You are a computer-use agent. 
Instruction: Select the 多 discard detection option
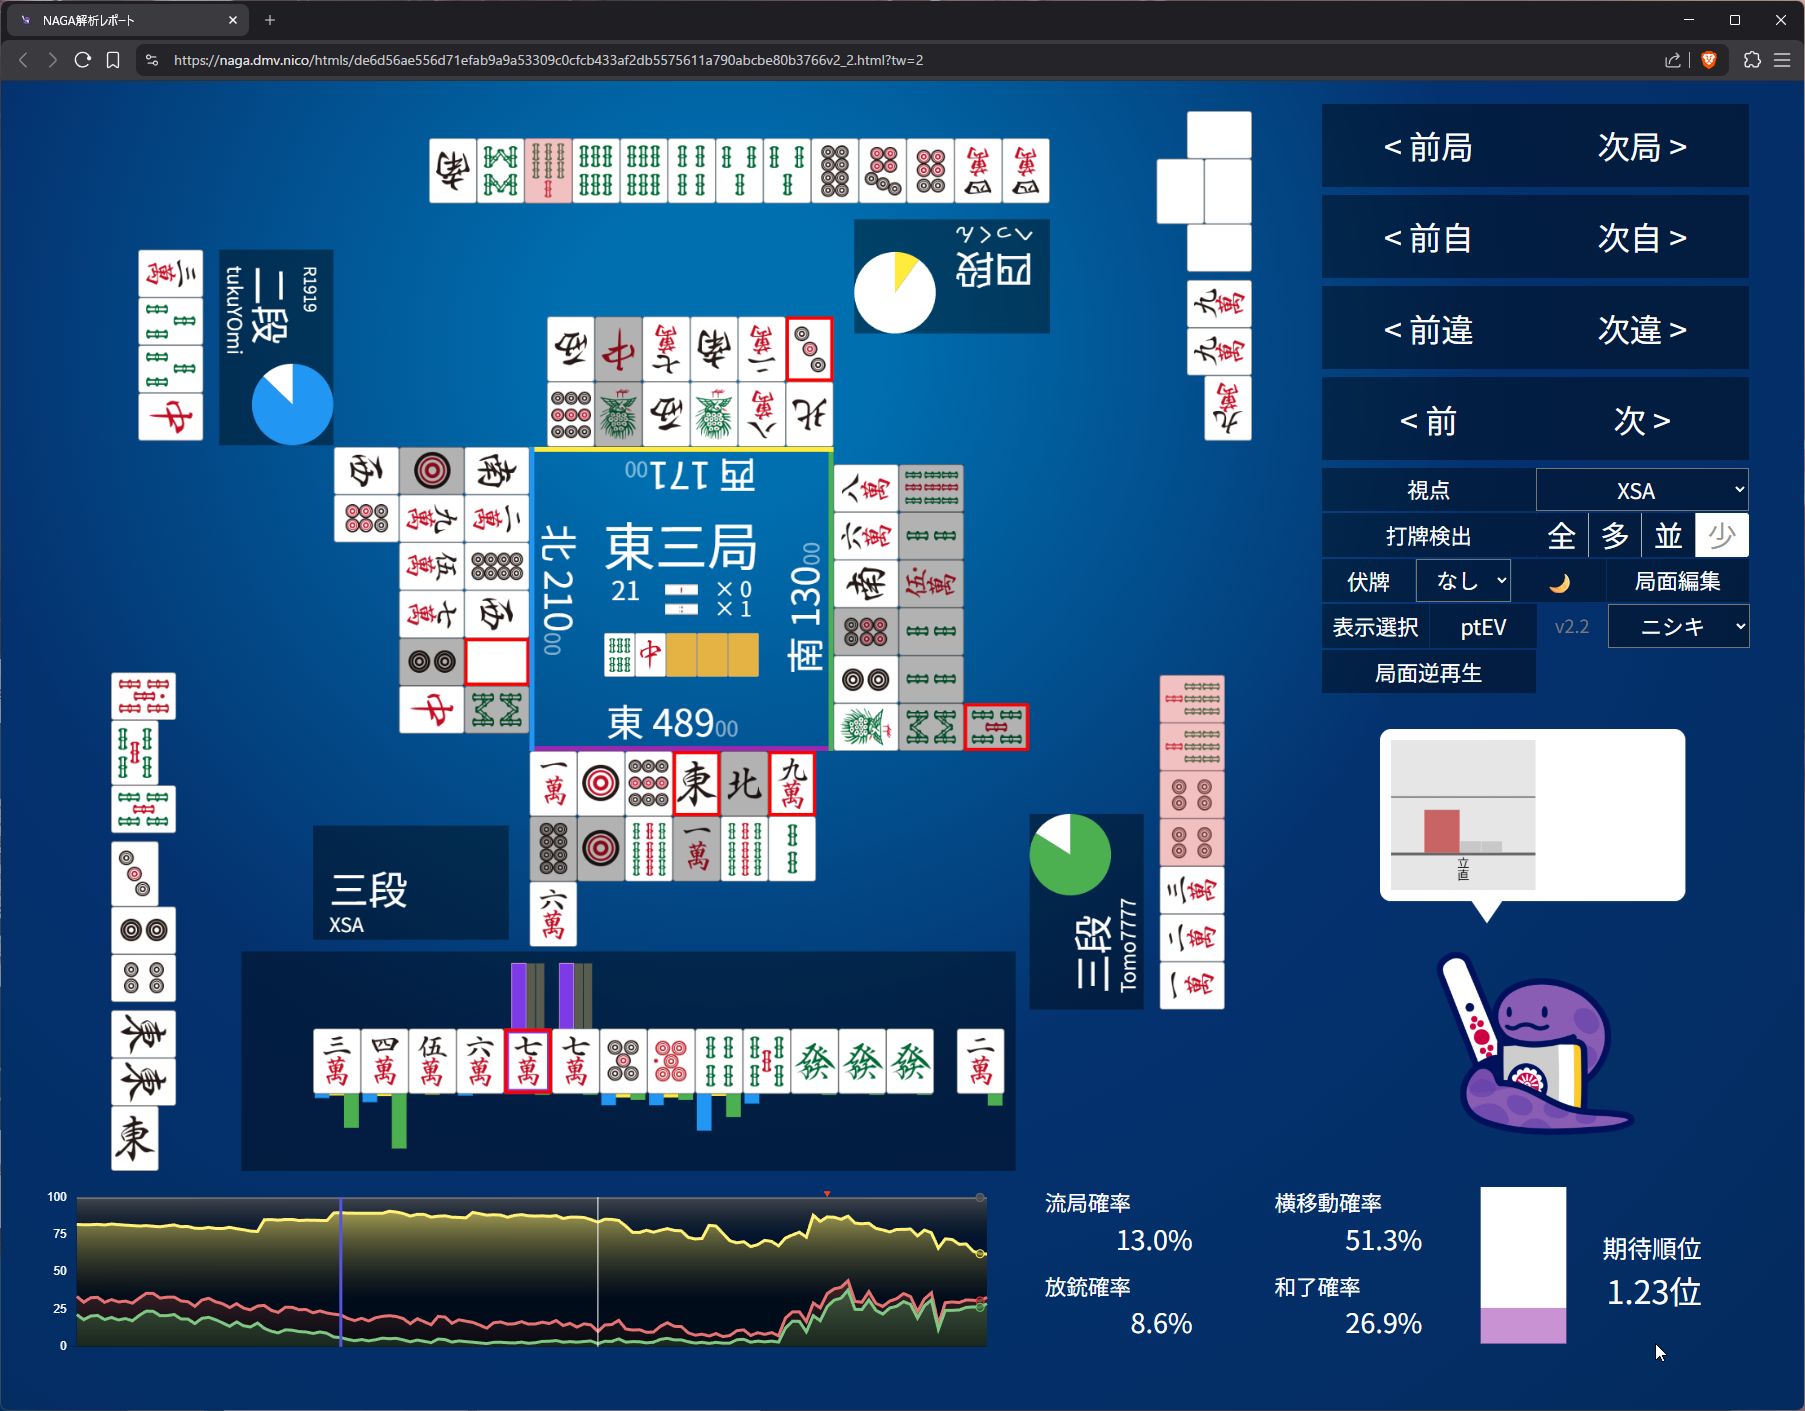(1615, 536)
